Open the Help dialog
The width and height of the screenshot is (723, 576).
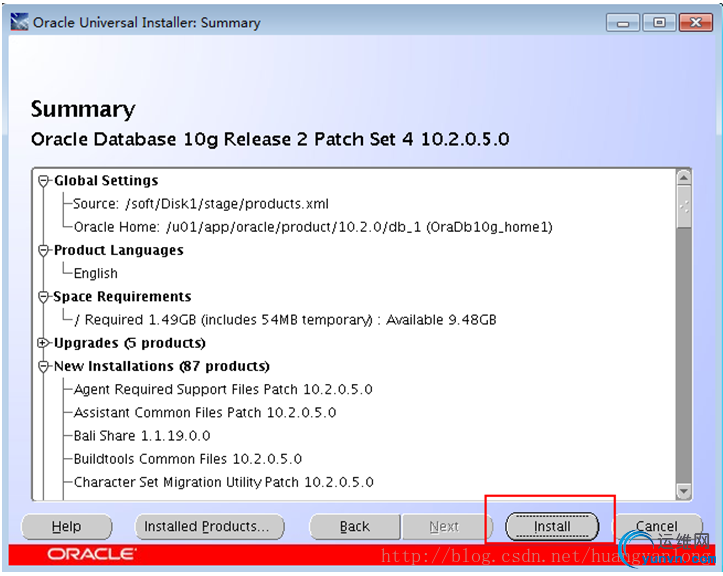pyautogui.click(x=66, y=526)
